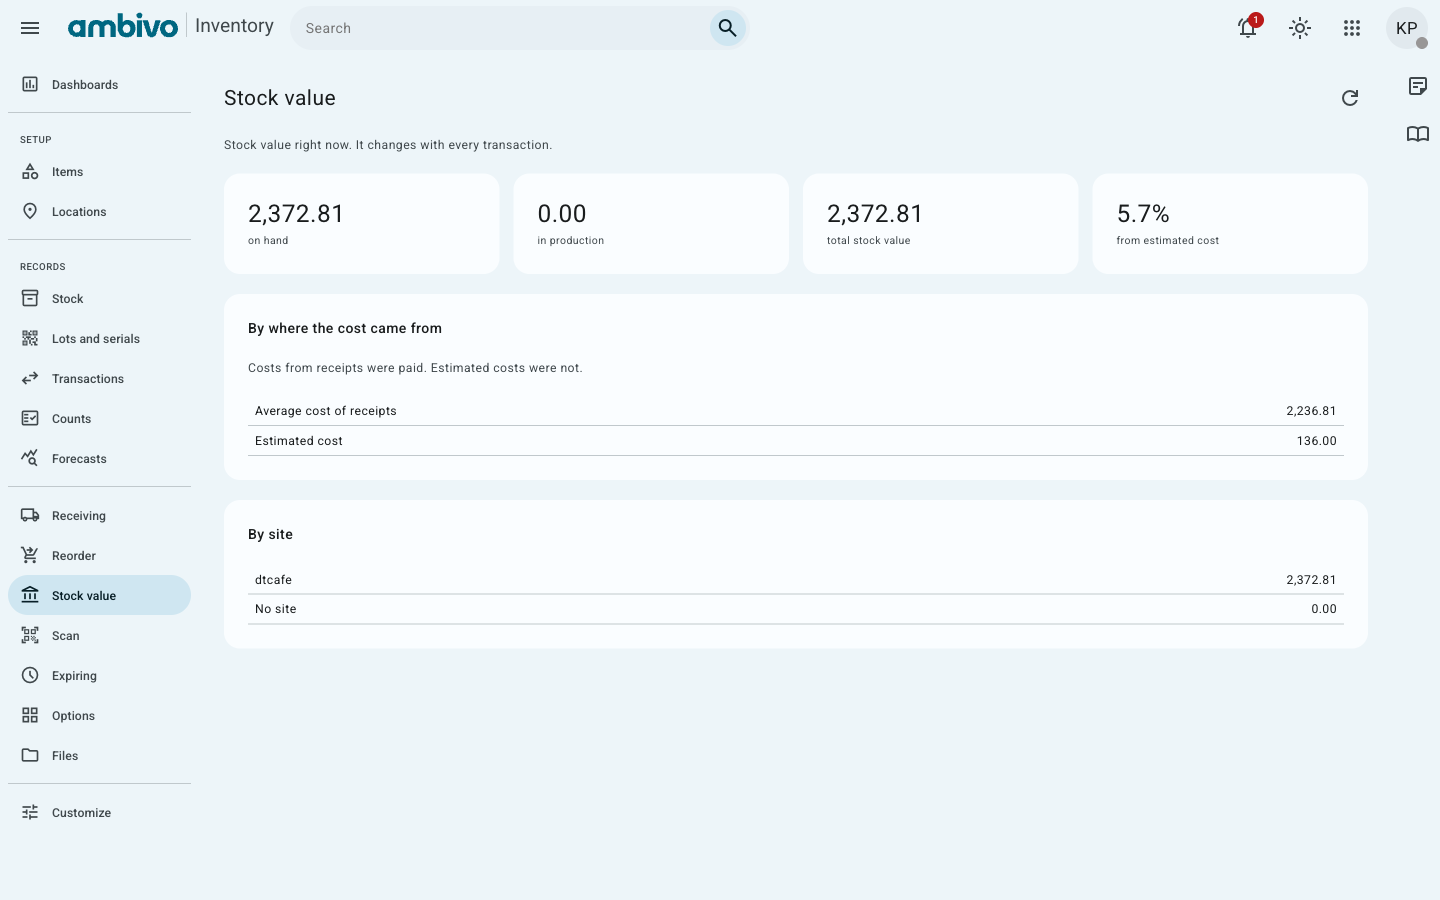This screenshot has height=900, width=1440.
Task: Open the KP user avatar menu
Action: pos(1406,28)
